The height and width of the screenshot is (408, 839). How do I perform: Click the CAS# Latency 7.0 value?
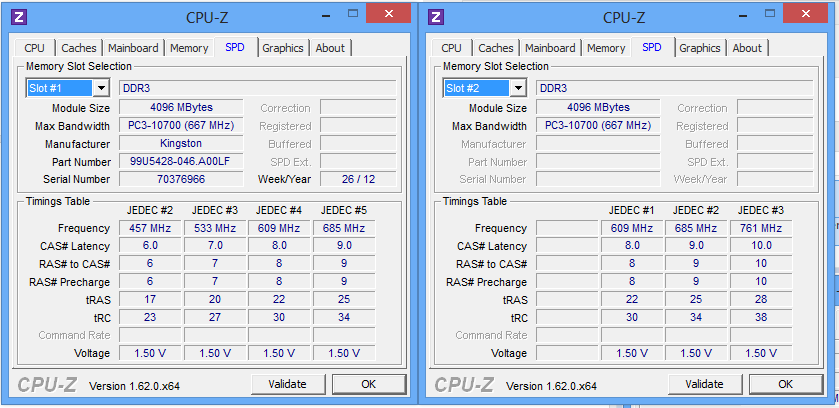[x=215, y=246]
